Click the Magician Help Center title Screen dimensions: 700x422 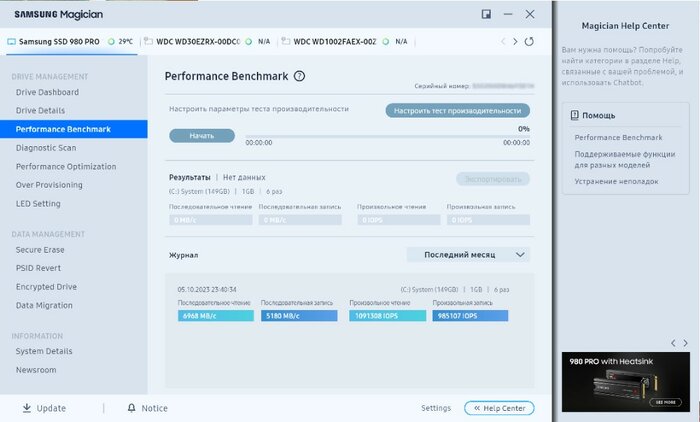click(x=625, y=26)
